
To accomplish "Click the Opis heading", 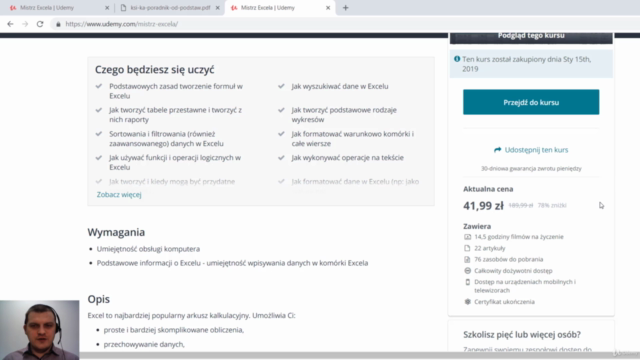I will [99, 299].
